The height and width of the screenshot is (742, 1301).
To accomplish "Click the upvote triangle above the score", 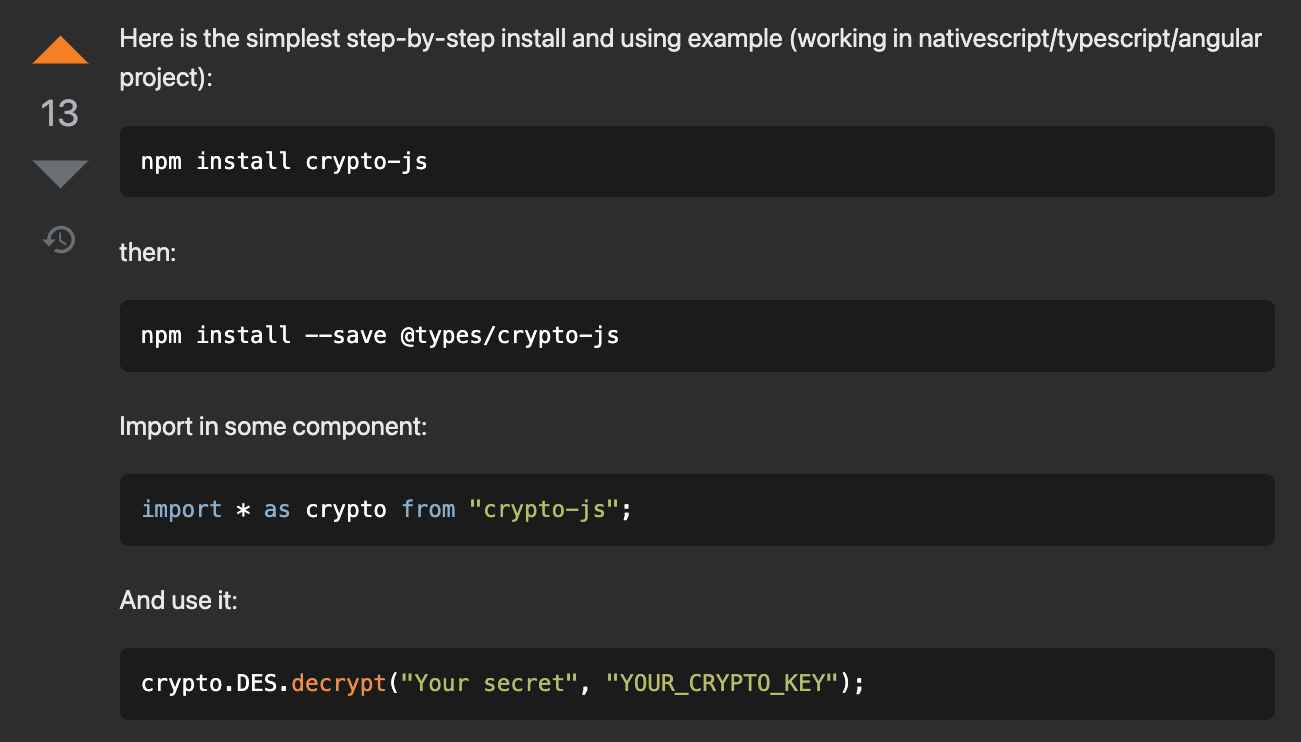I will (59, 47).
